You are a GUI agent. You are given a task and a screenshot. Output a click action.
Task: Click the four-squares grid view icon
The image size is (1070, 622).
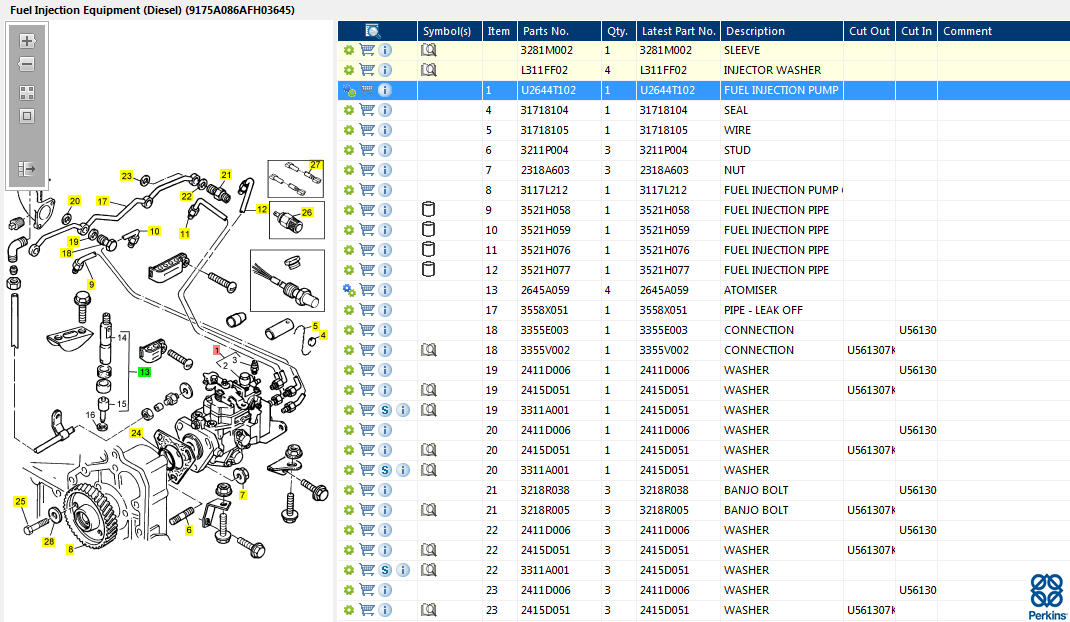click(27, 92)
